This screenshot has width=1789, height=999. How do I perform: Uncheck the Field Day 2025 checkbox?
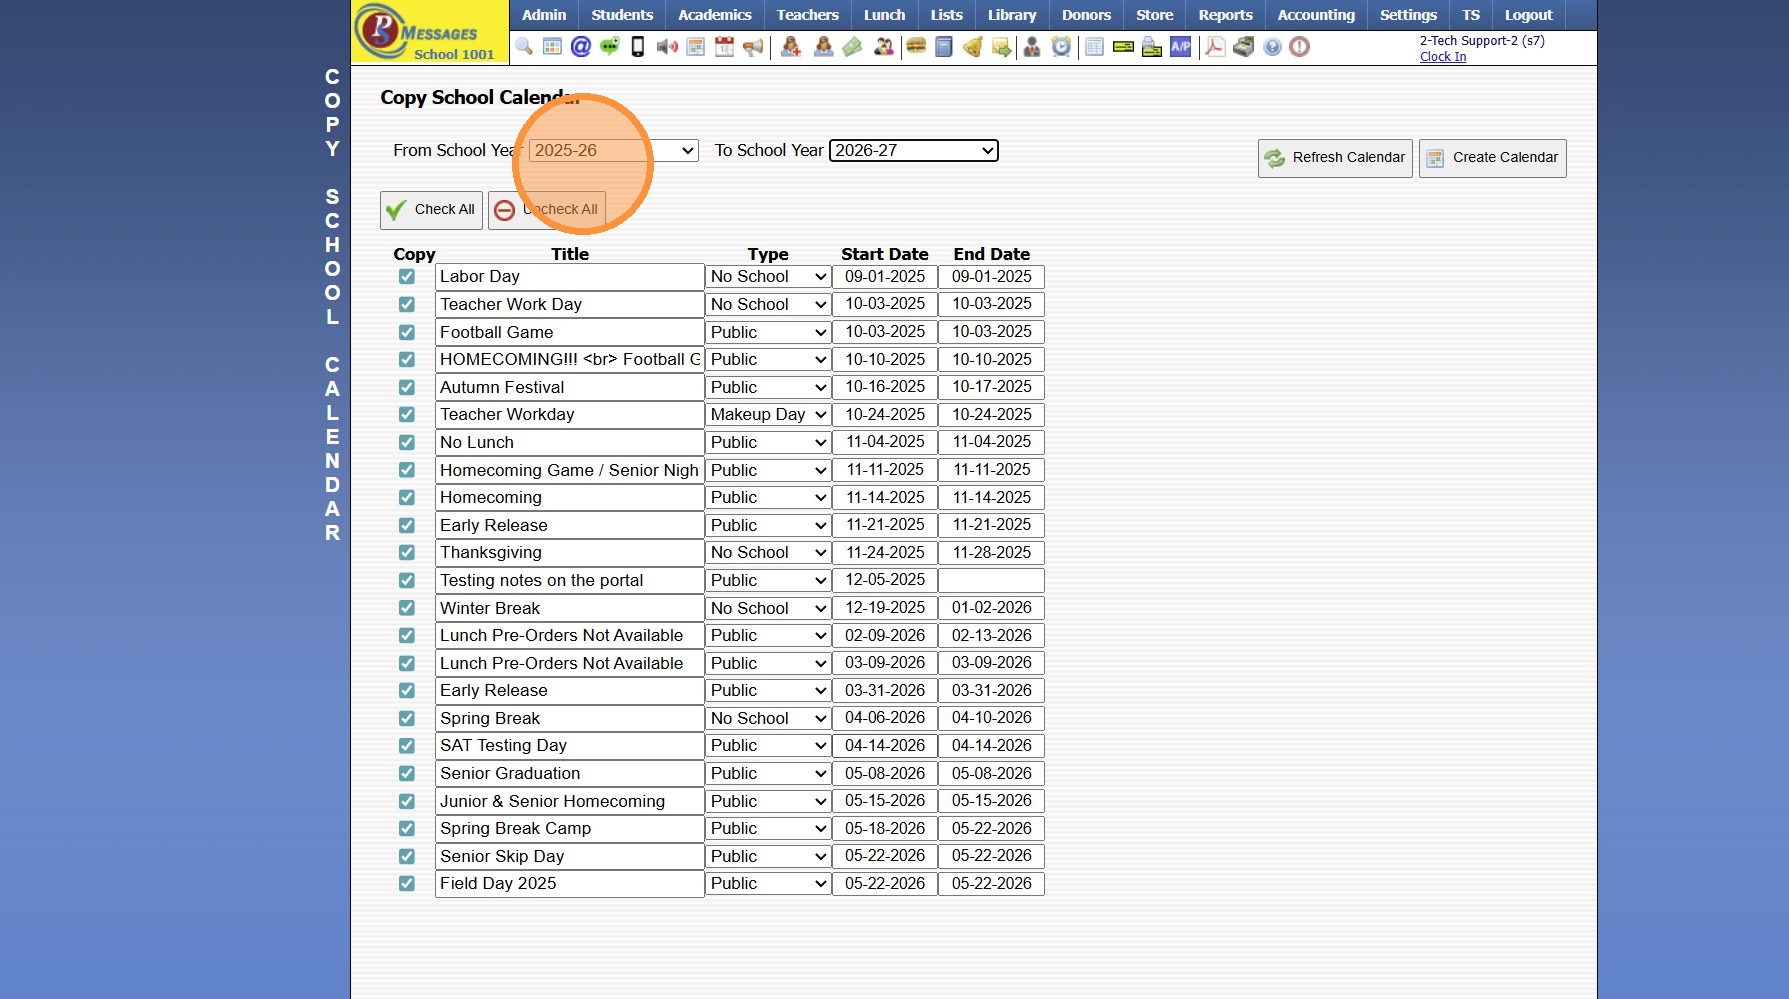pos(407,884)
